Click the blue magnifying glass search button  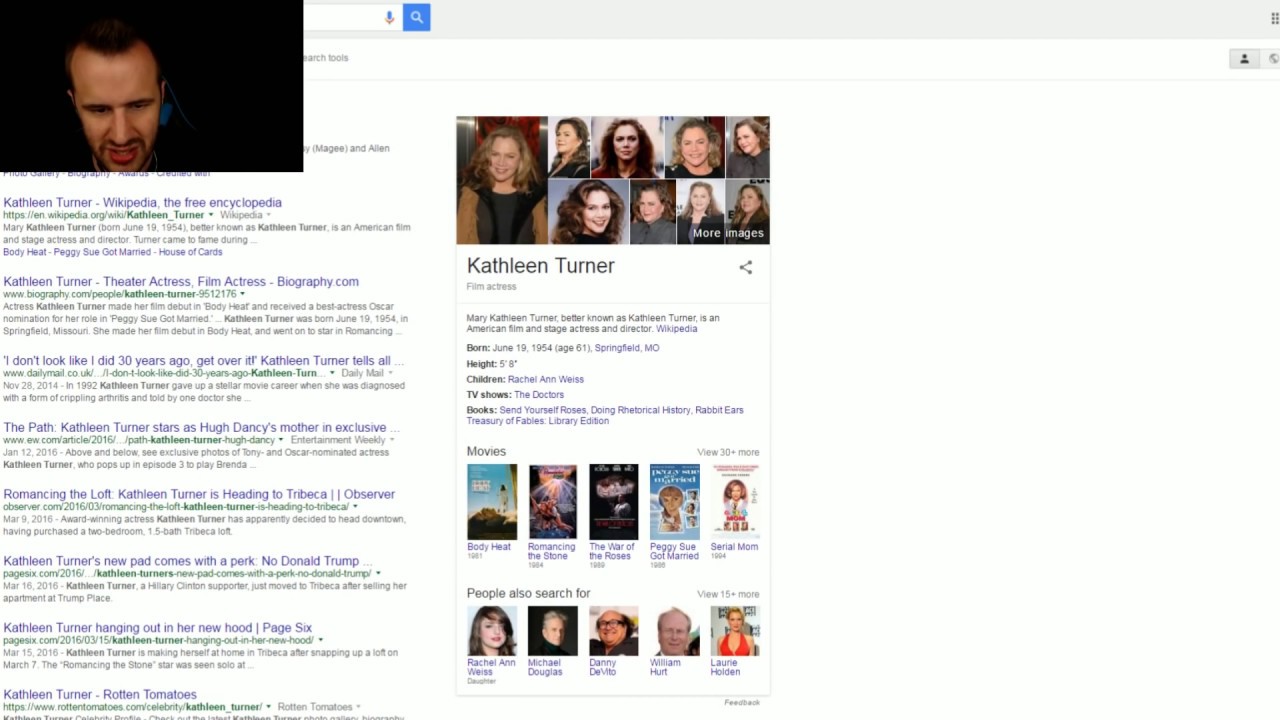point(417,17)
